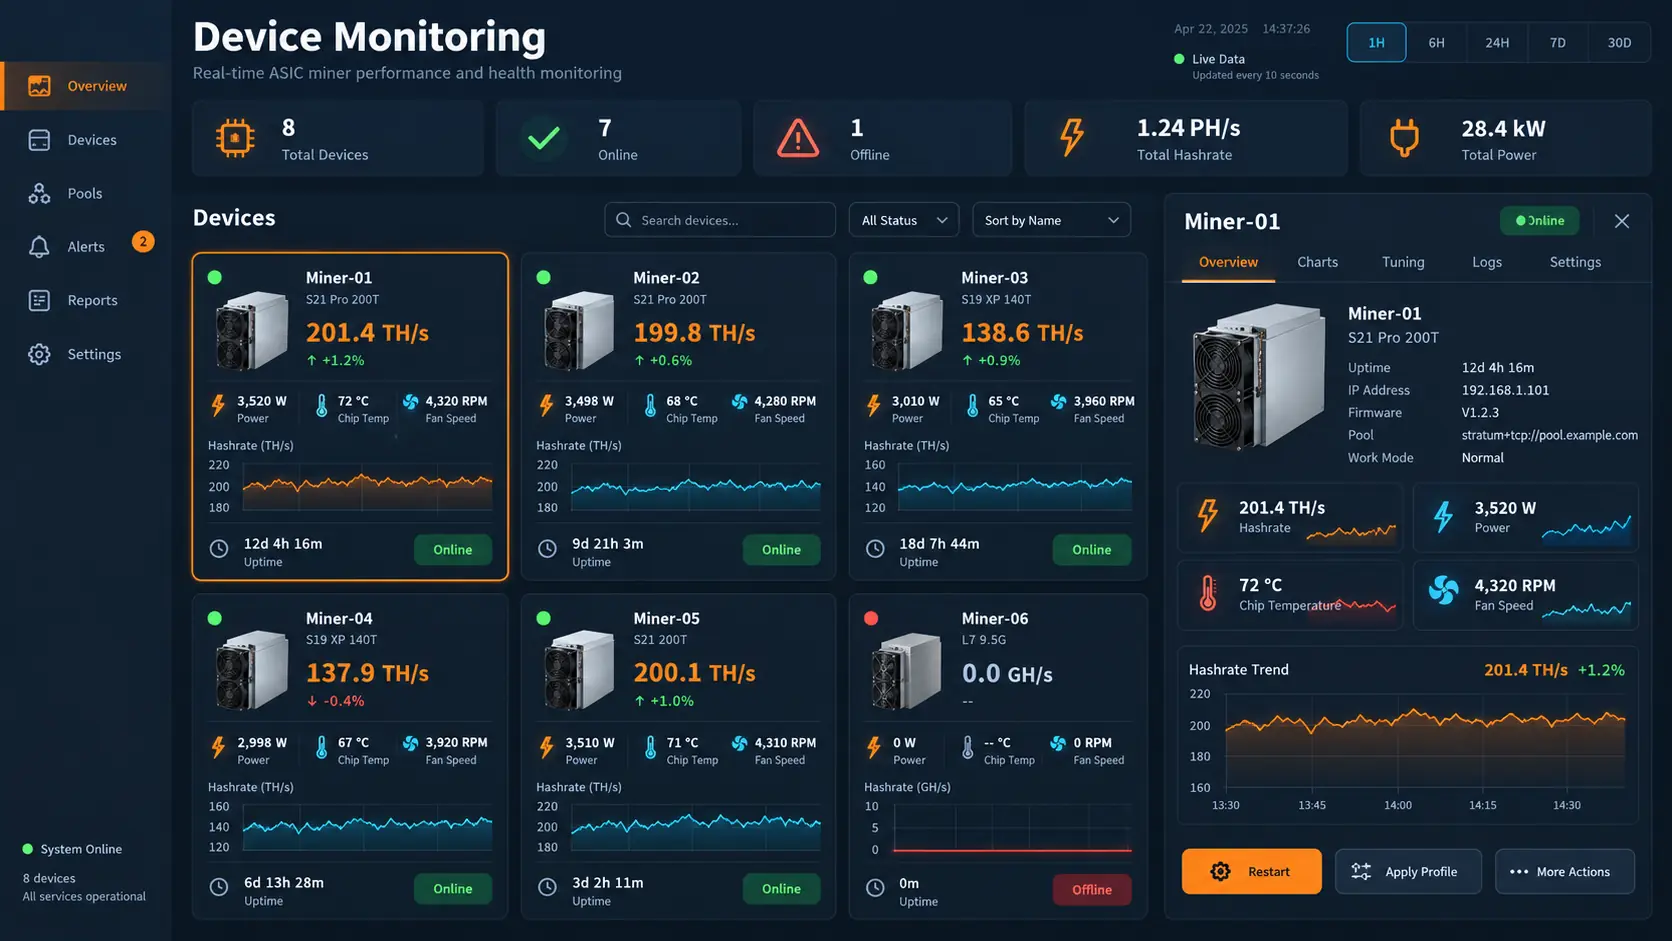
Task: Open the Settings tab in Miner-01 panel
Action: click(x=1575, y=262)
